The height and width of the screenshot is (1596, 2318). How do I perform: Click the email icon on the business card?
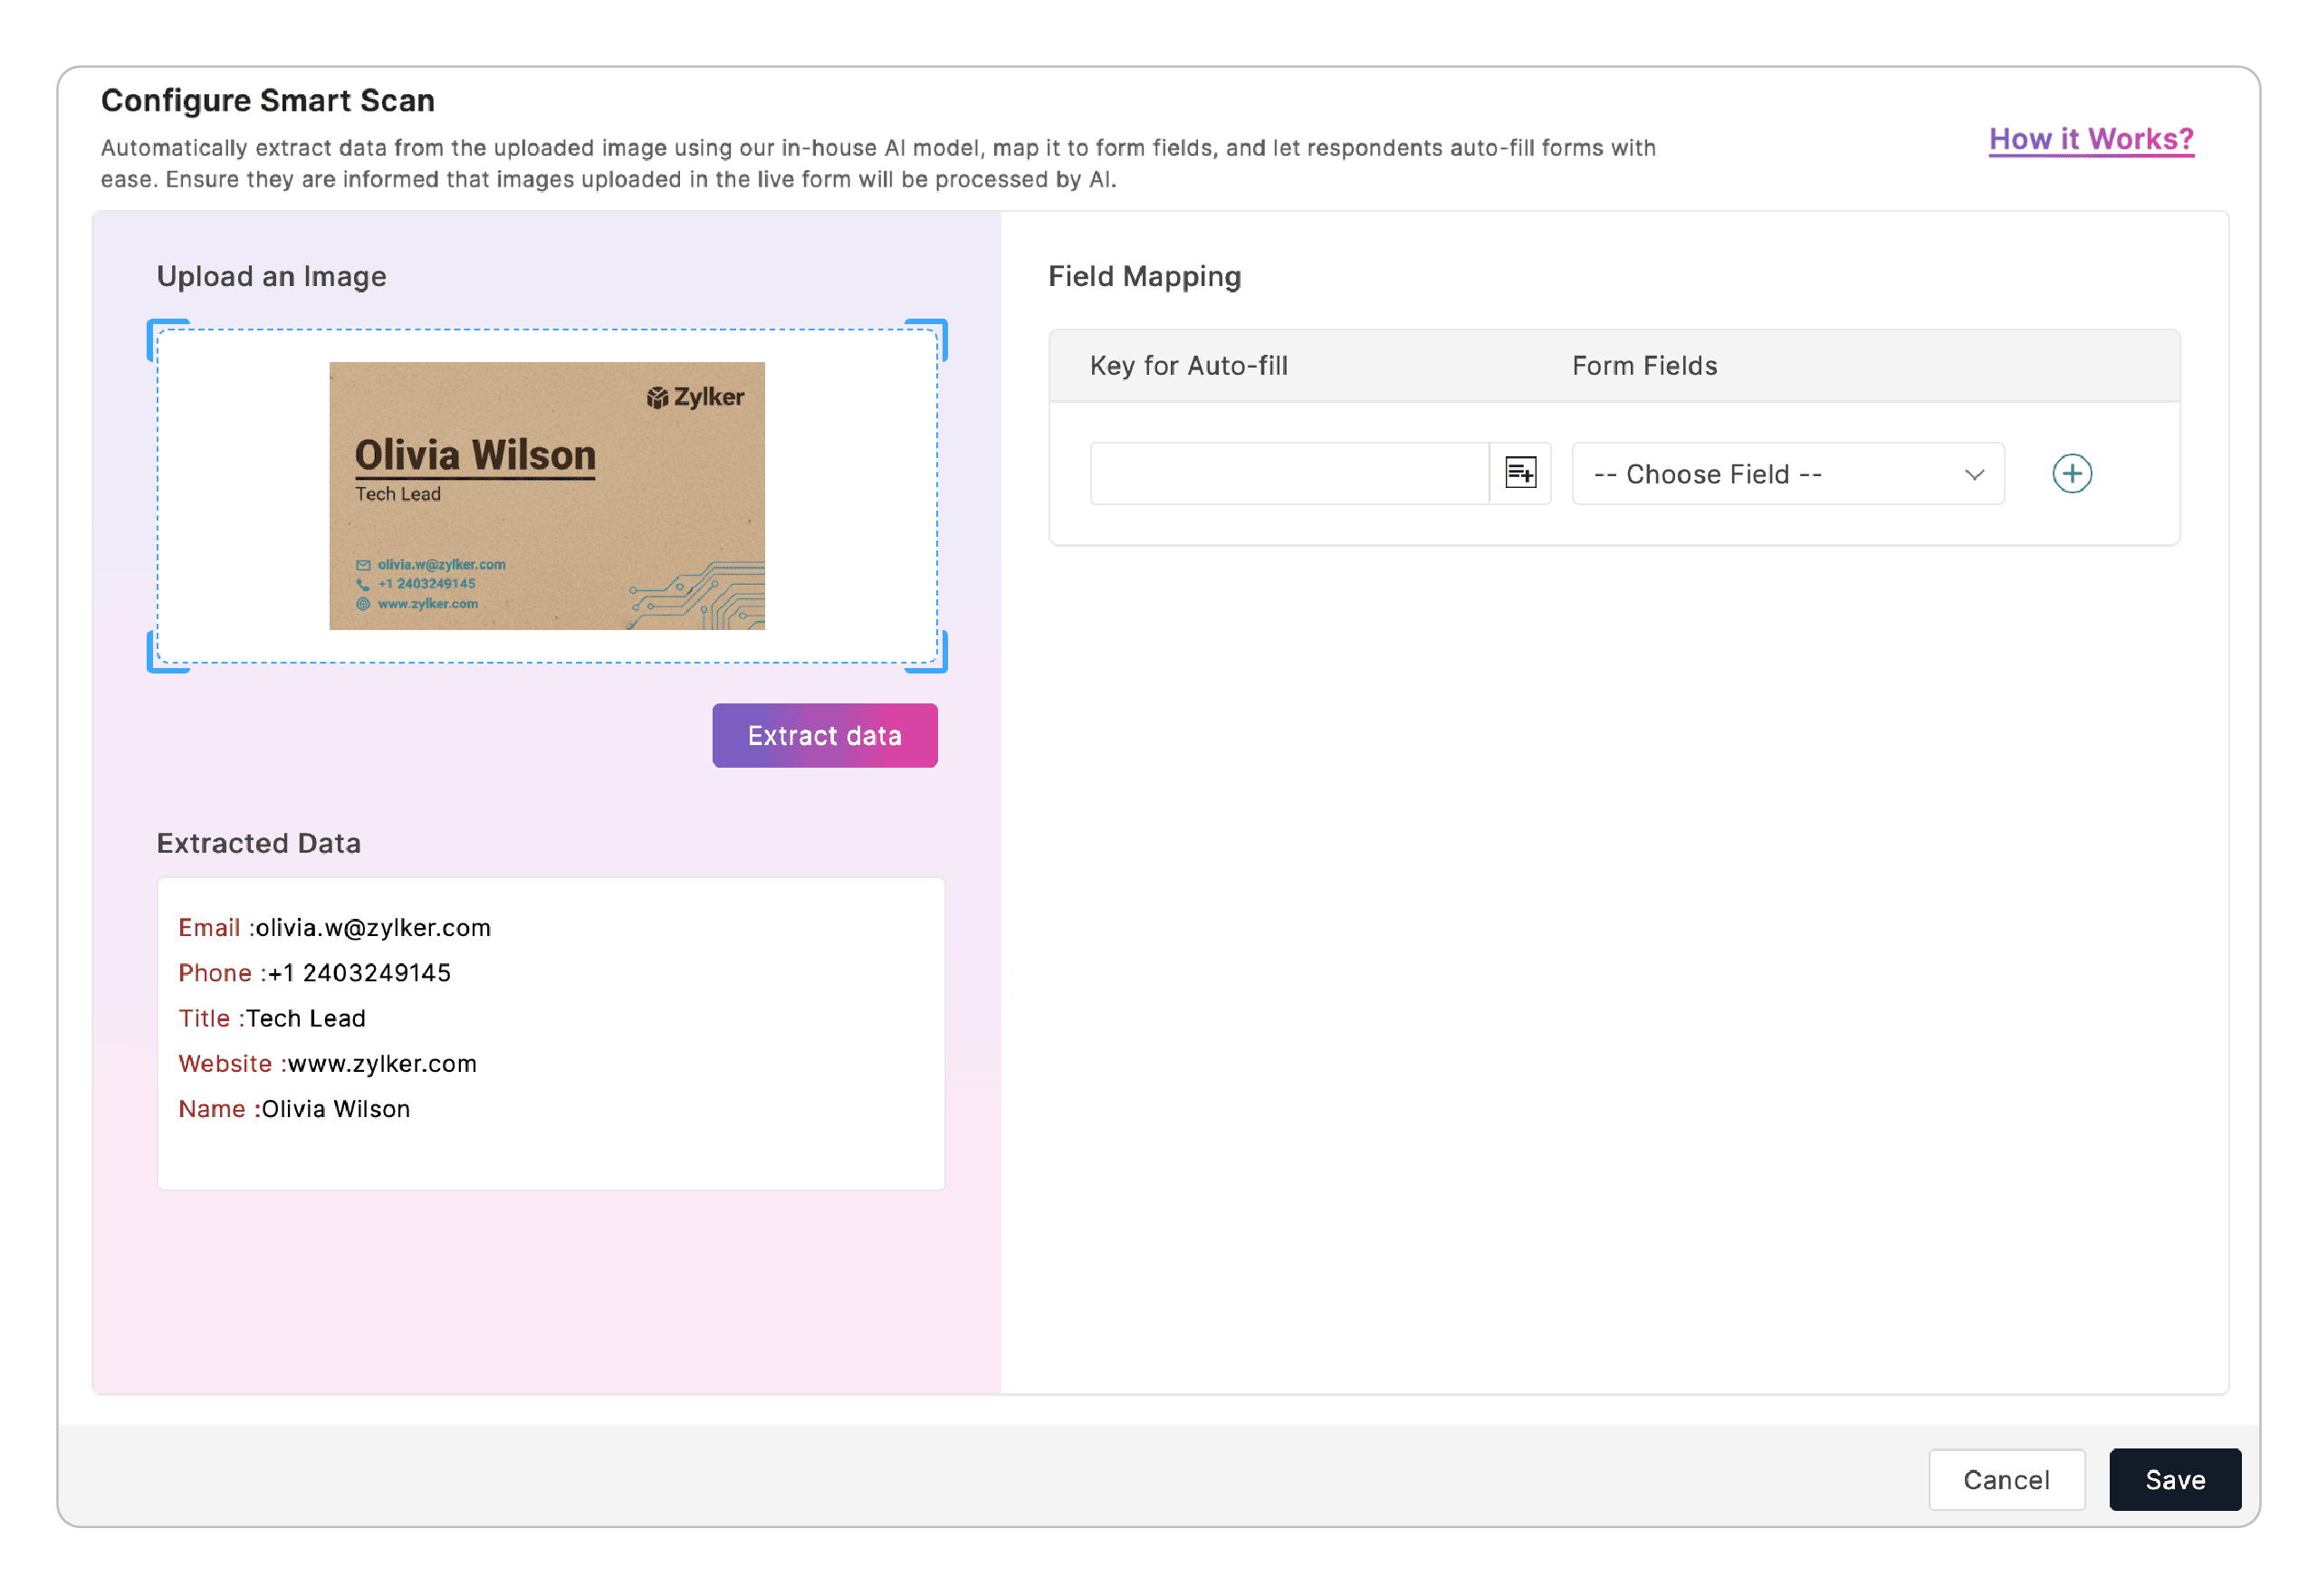[363, 565]
